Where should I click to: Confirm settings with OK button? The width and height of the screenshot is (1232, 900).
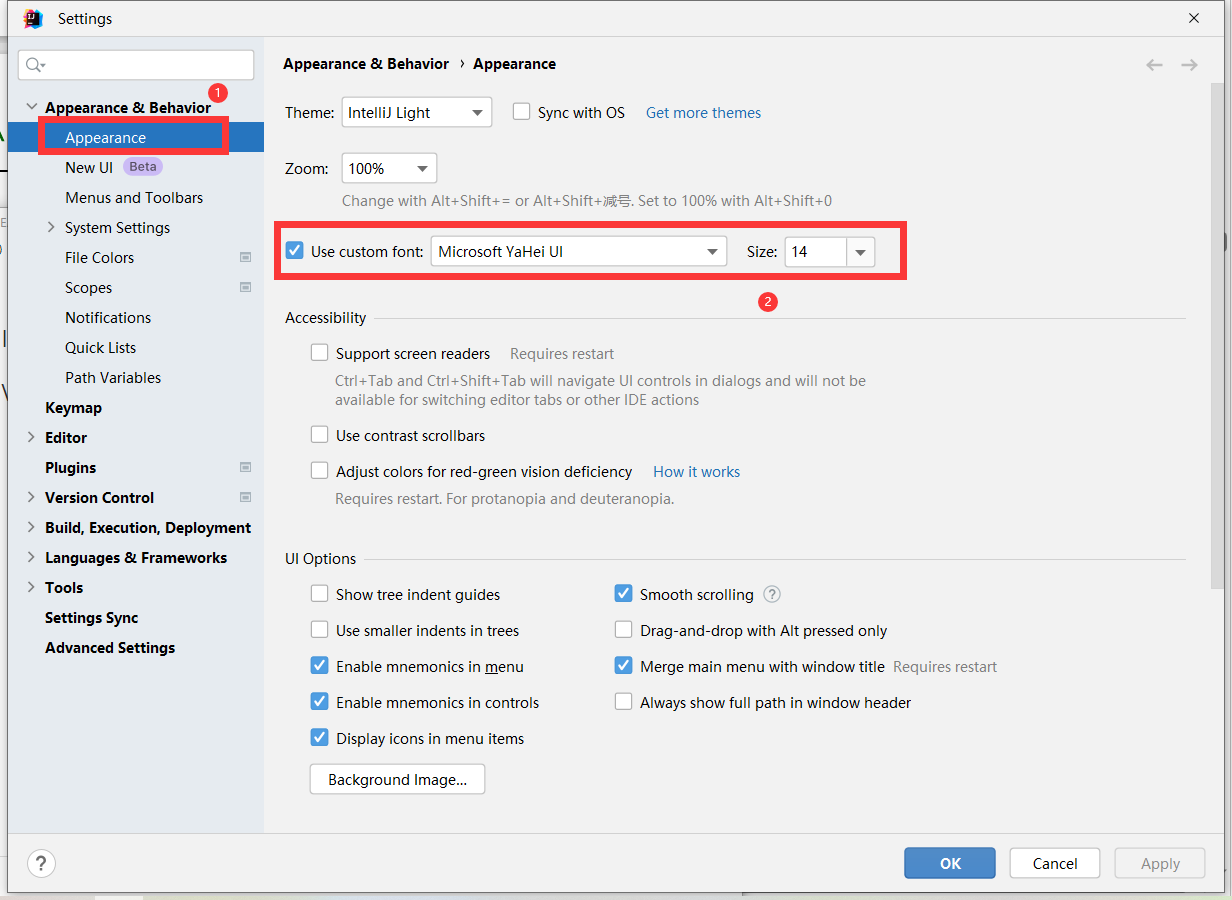(x=950, y=863)
